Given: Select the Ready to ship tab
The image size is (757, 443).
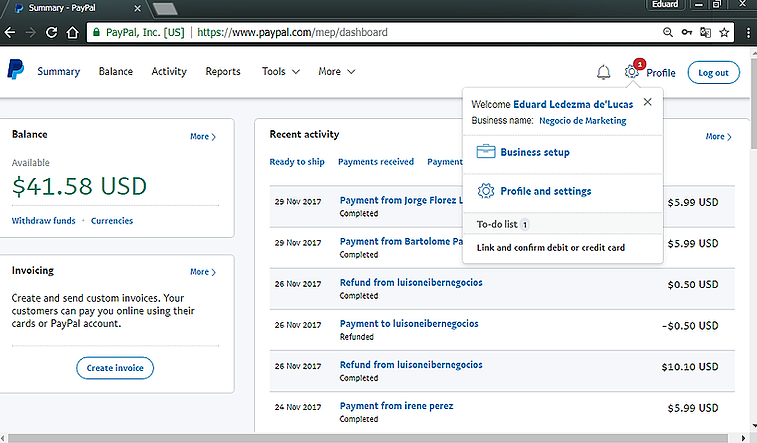Looking at the screenshot, I should 297,162.
